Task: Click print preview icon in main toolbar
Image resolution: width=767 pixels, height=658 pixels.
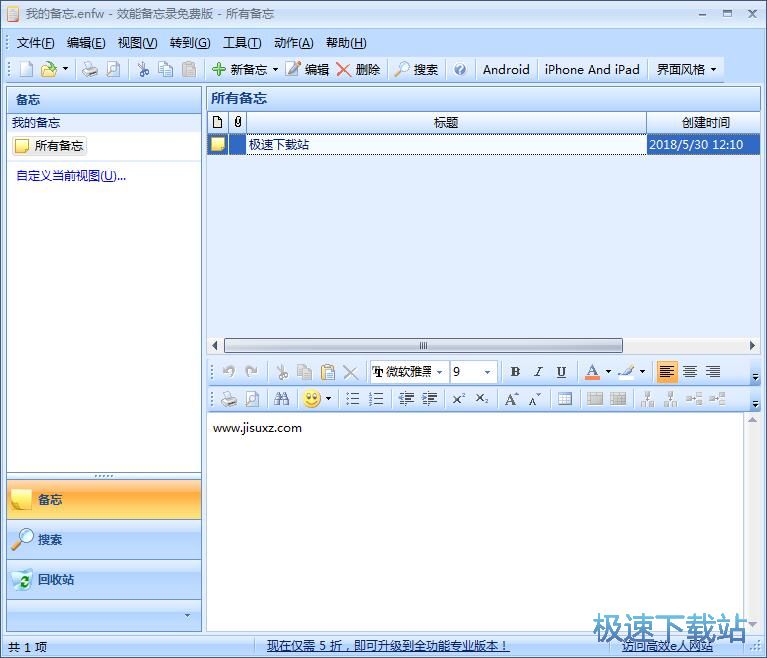Action: pos(113,69)
